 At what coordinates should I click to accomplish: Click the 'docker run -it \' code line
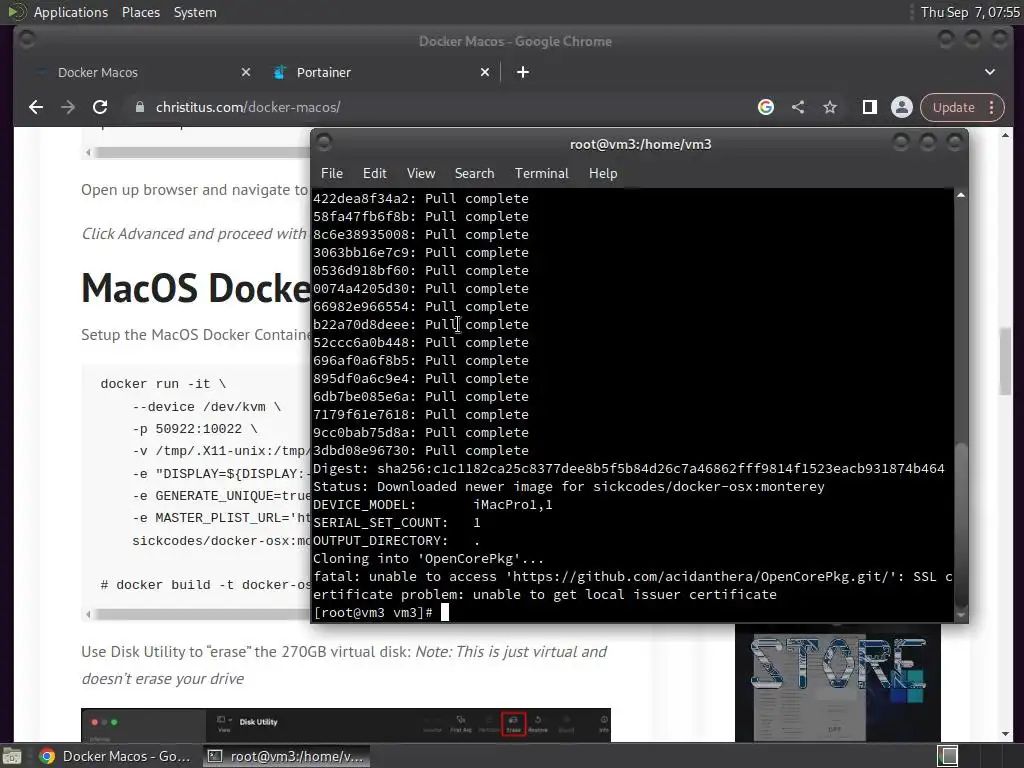pyautogui.click(x=163, y=384)
